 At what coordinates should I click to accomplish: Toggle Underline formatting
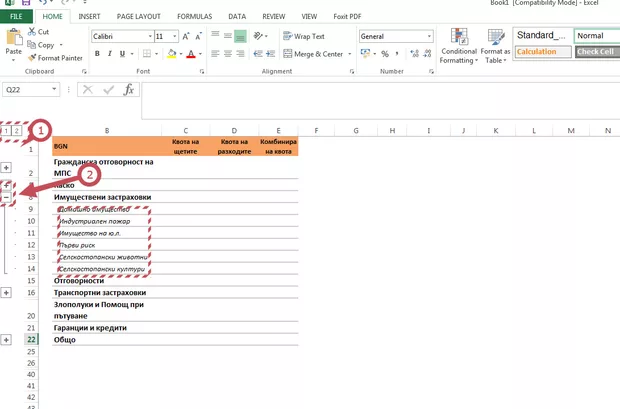pos(122,54)
